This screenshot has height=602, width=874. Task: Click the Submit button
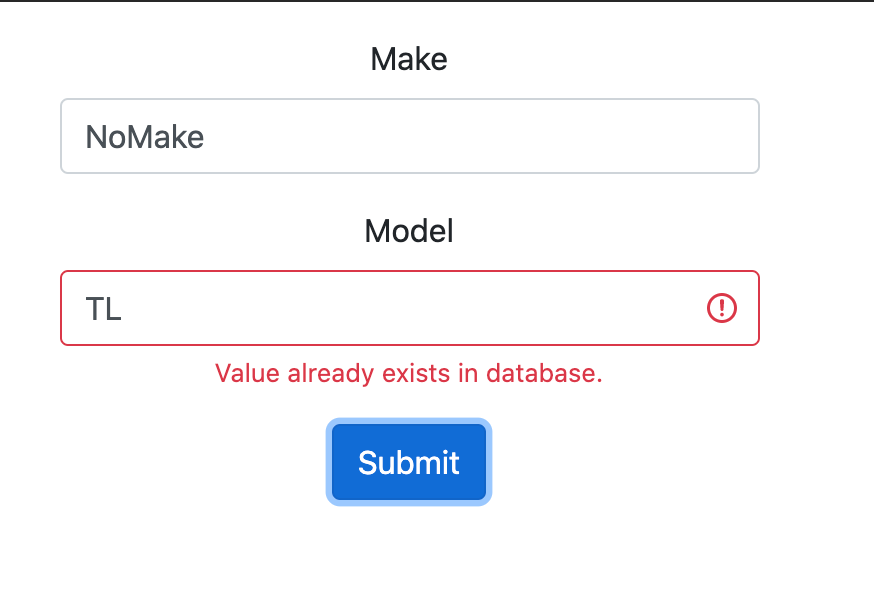pos(409,462)
